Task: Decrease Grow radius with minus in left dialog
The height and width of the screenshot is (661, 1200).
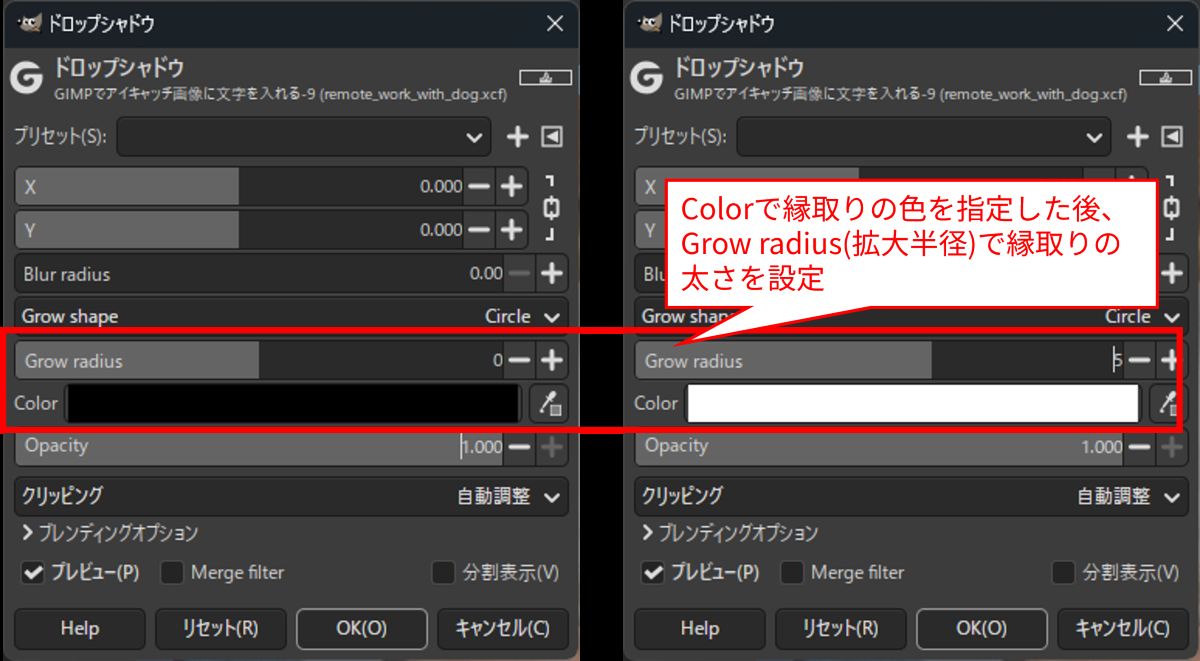Action: tap(519, 360)
